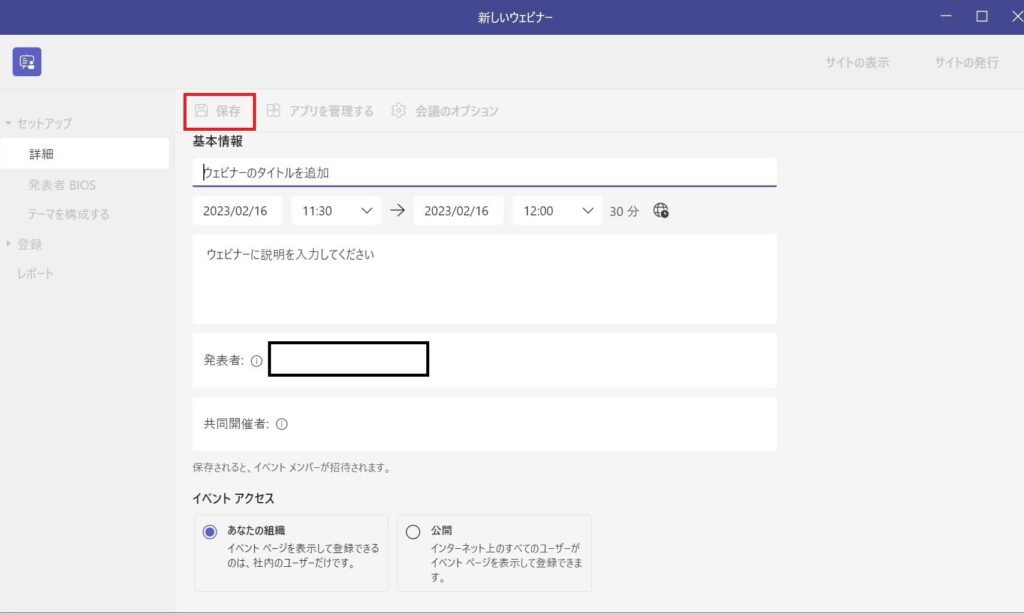
Task: Click the webinar title input field
Action: click(484, 172)
